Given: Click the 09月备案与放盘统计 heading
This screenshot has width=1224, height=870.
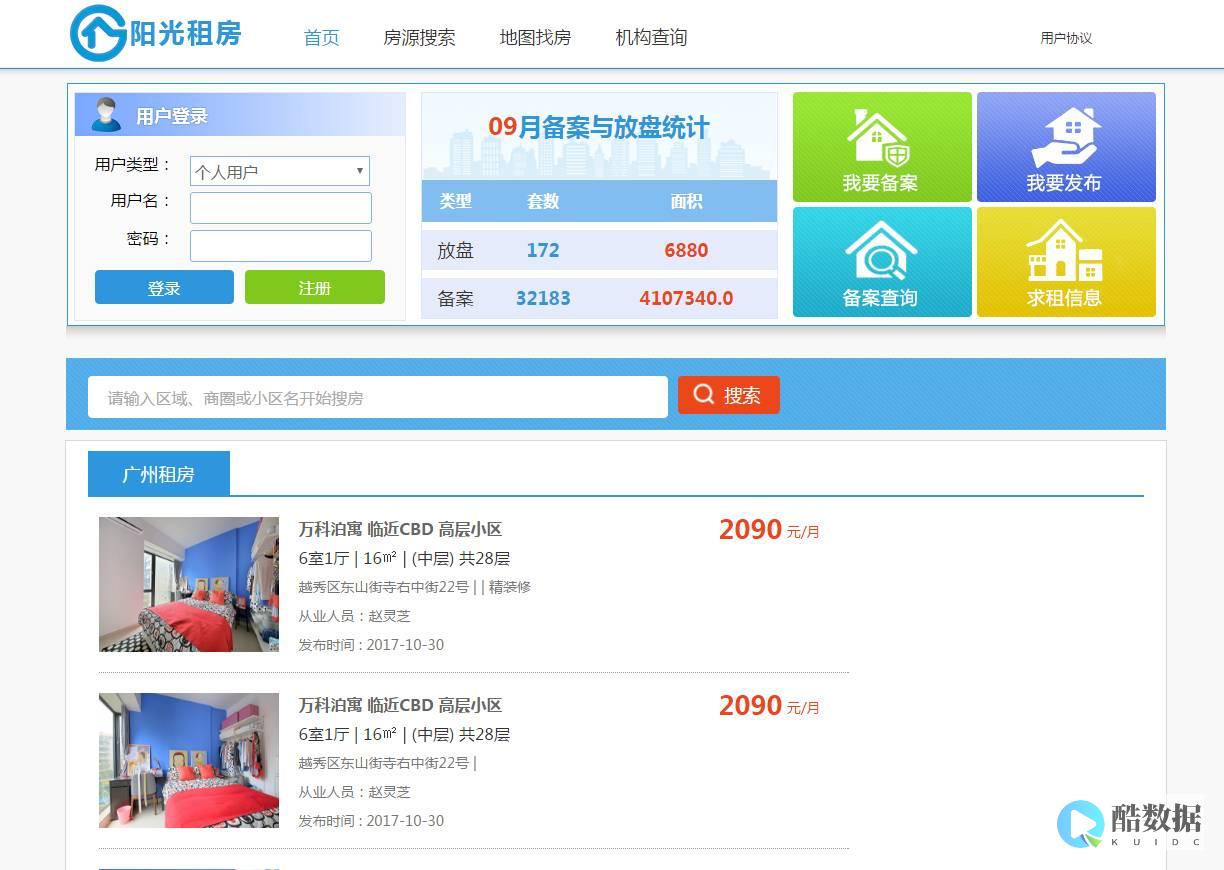Looking at the screenshot, I should (x=599, y=127).
